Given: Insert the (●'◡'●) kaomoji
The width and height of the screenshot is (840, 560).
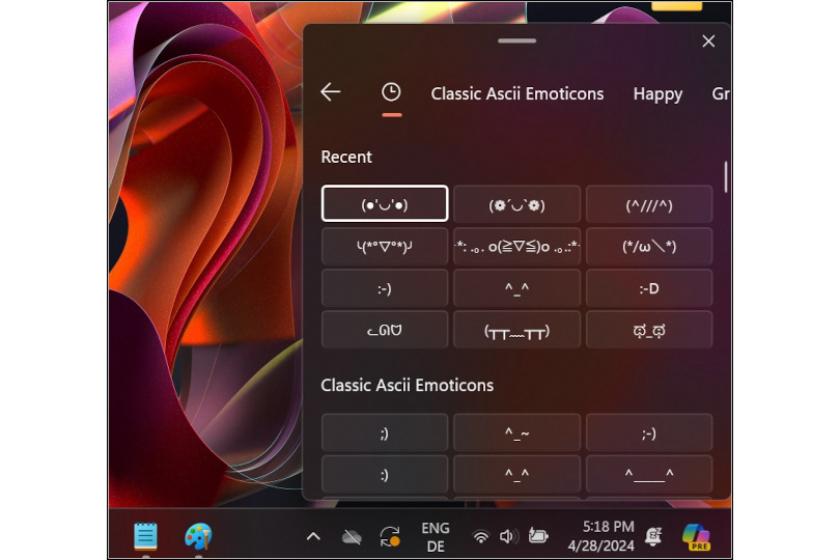Looking at the screenshot, I should click(x=385, y=204).
